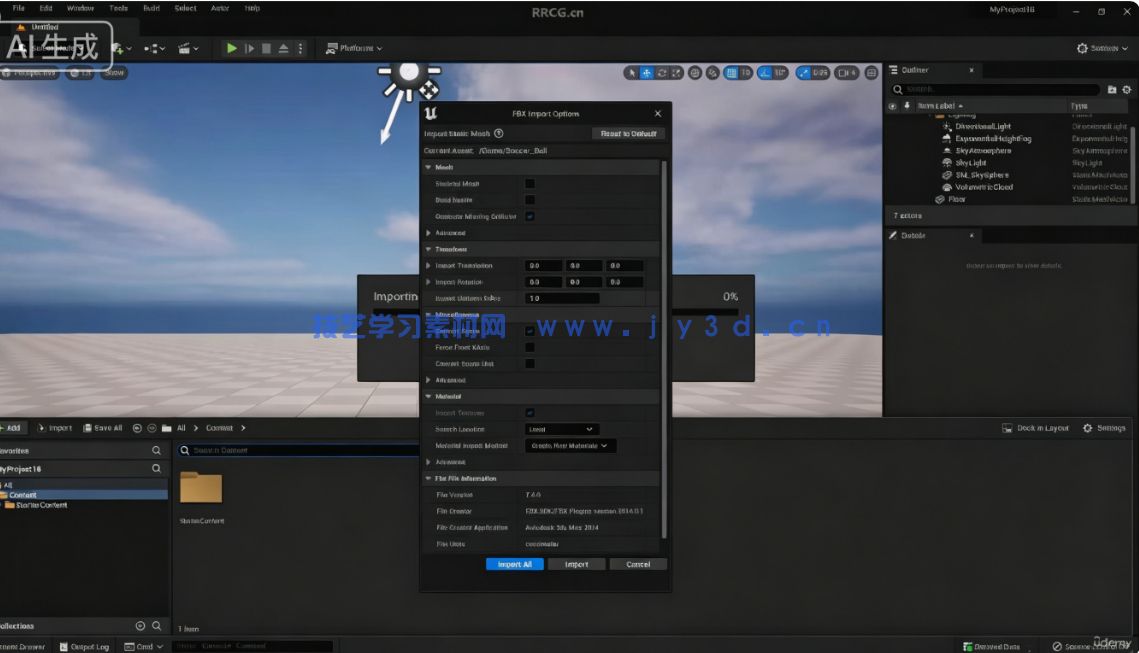Click the Stop simulation square icon

click(x=267, y=48)
